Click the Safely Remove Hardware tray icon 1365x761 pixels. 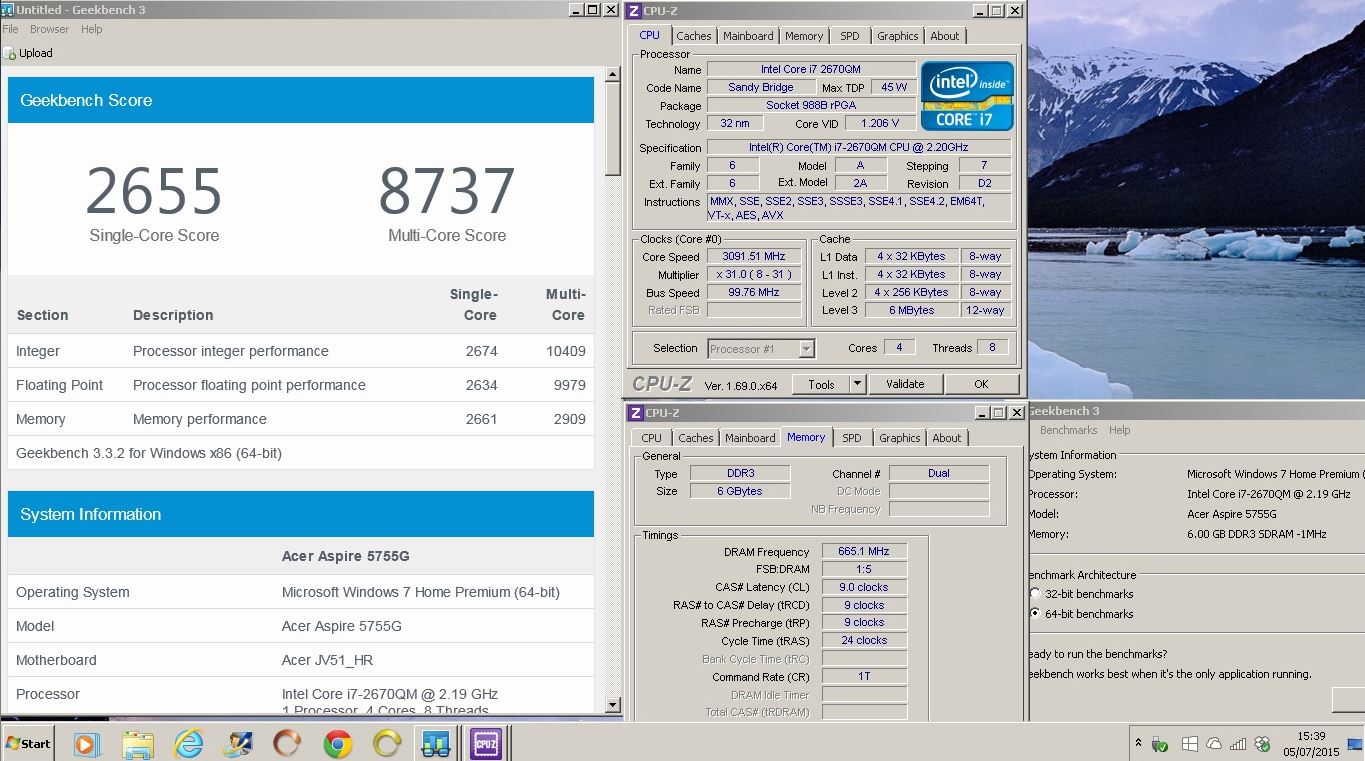tap(1161, 744)
